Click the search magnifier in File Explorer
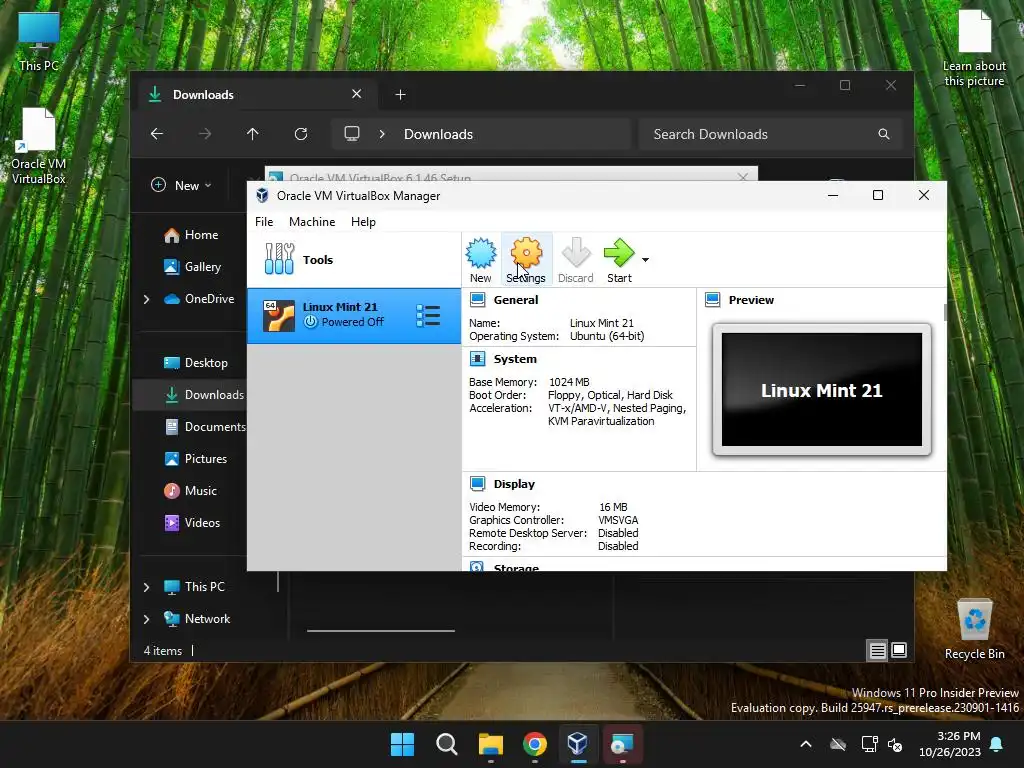The height and width of the screenshot is (768, 1024). 884,134
